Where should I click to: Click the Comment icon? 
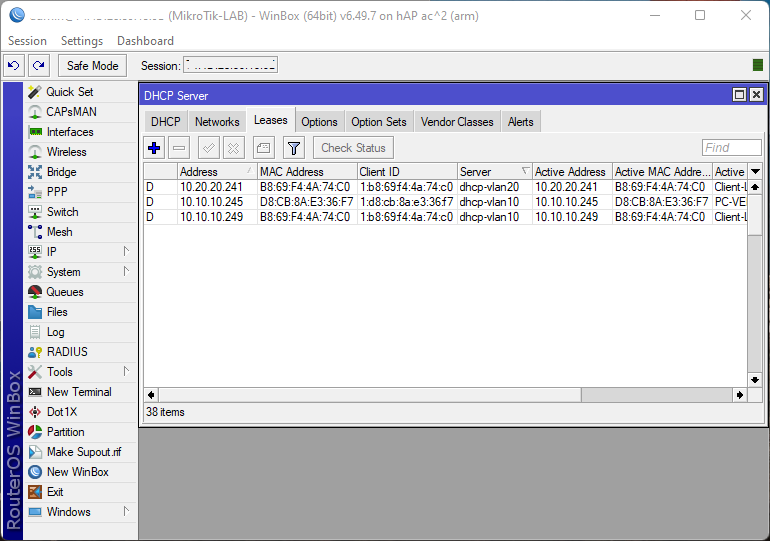click(264, 148)
